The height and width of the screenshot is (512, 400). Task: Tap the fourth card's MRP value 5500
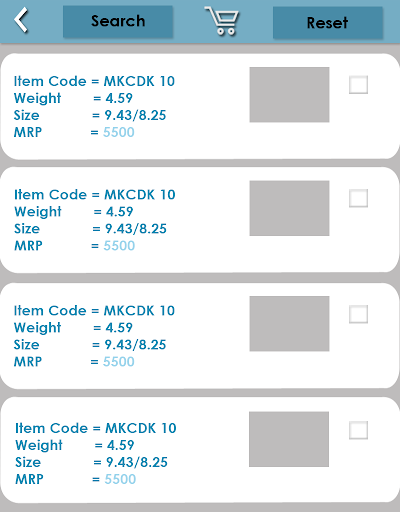tap(120, 479)
